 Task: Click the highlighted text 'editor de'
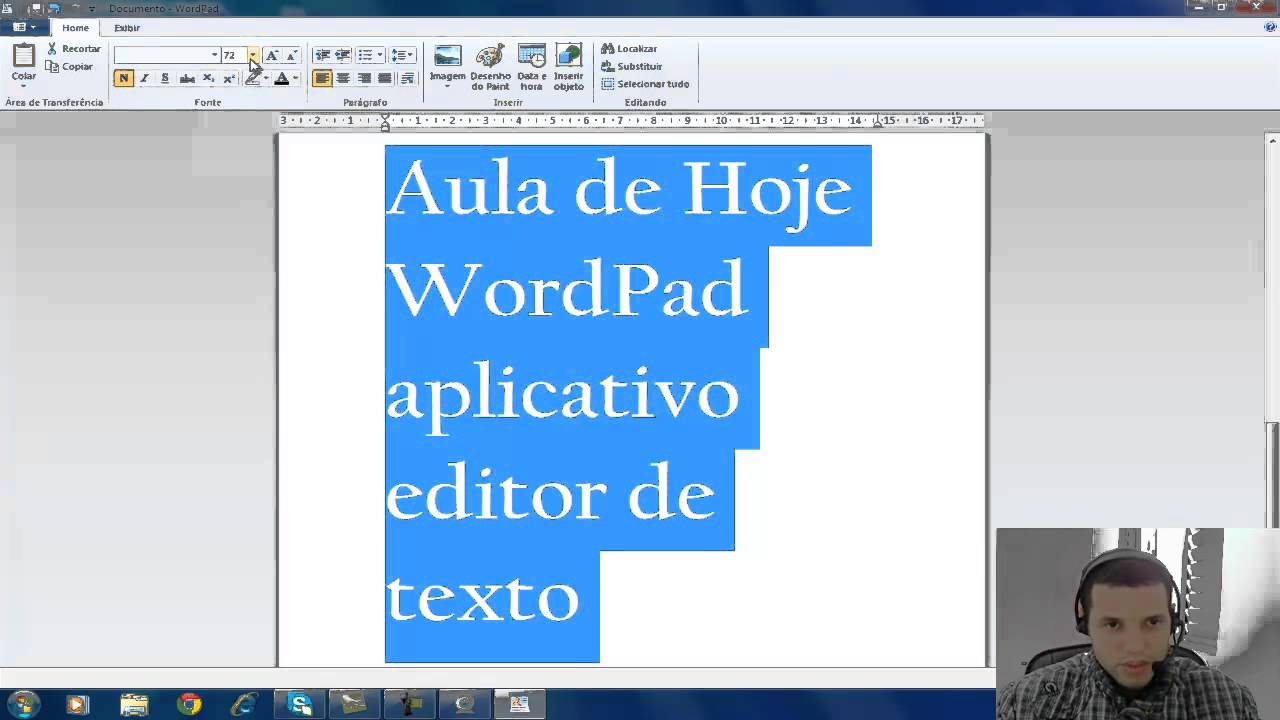pos(550,491)
